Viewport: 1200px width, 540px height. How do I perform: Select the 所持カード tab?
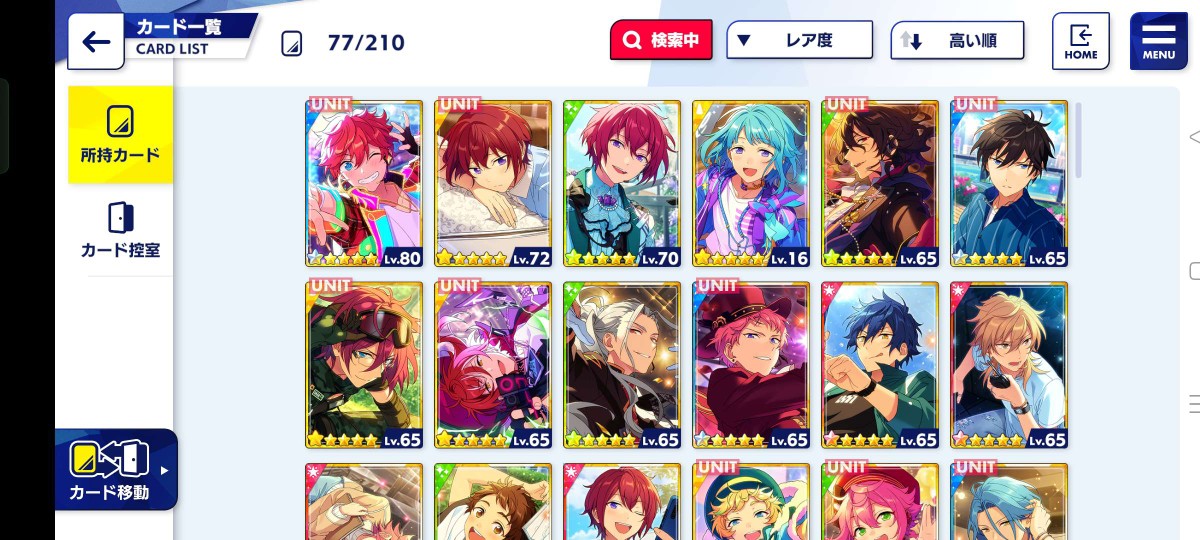[120, 135]
